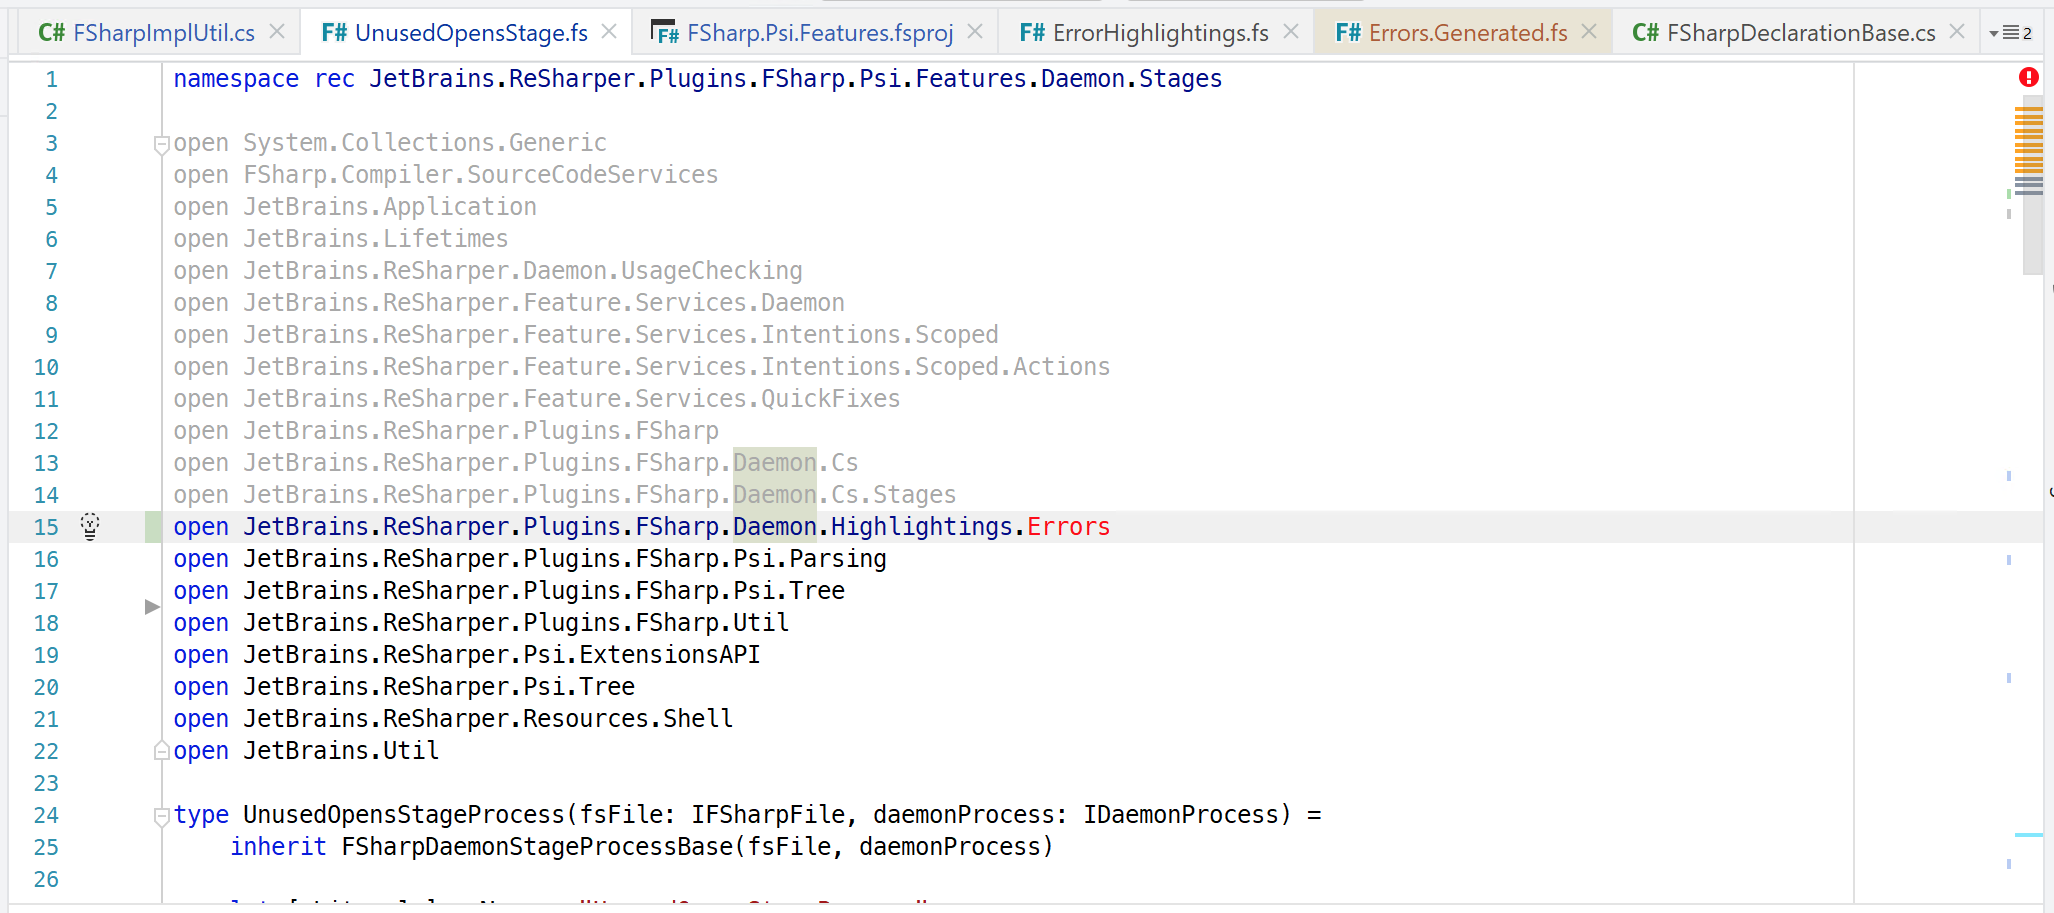The width and height of the screenshot is (2054, 913).
Task: Click line number 15 in the gutter
Action: click(x=46, y=527)
